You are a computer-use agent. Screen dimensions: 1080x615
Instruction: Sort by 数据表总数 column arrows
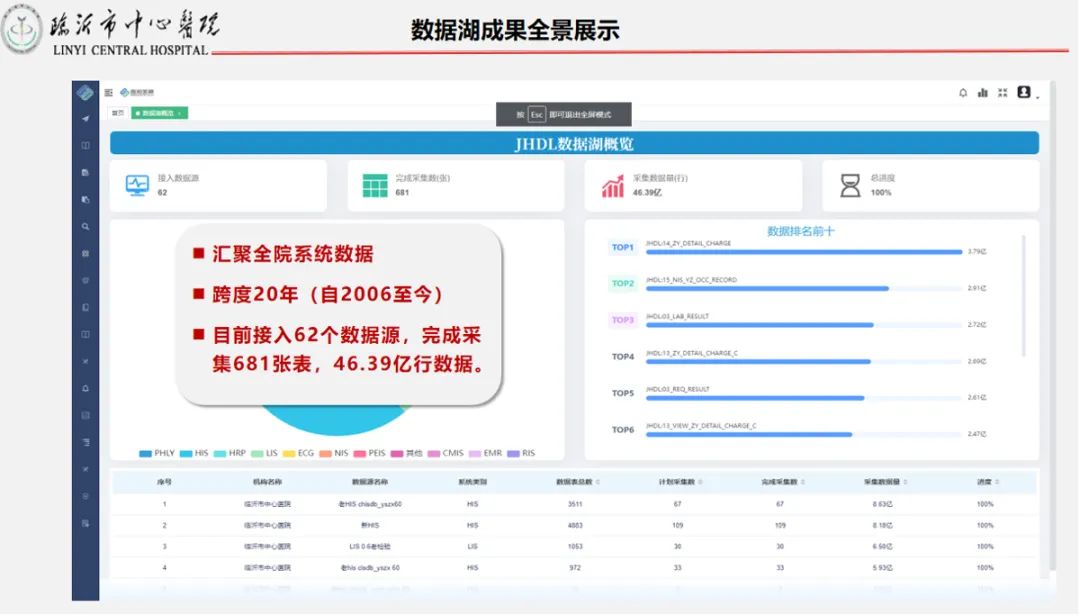(598, 482)
